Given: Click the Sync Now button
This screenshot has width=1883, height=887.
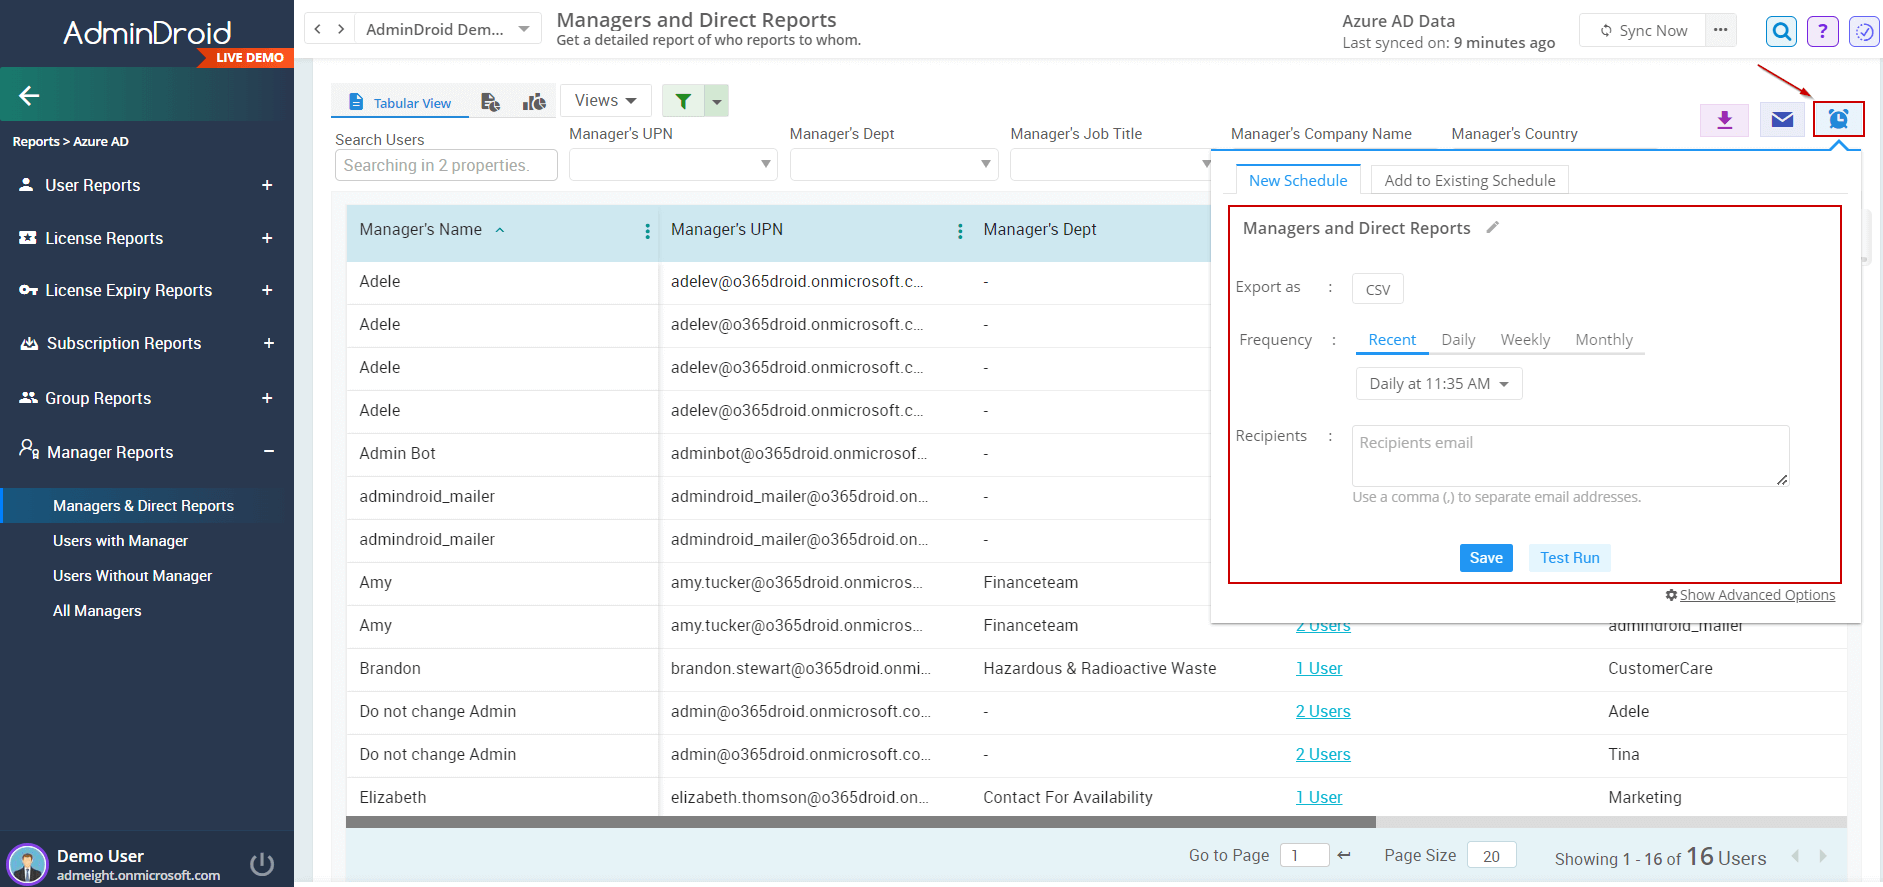Looking at the screenshot, I should 1642,30.
